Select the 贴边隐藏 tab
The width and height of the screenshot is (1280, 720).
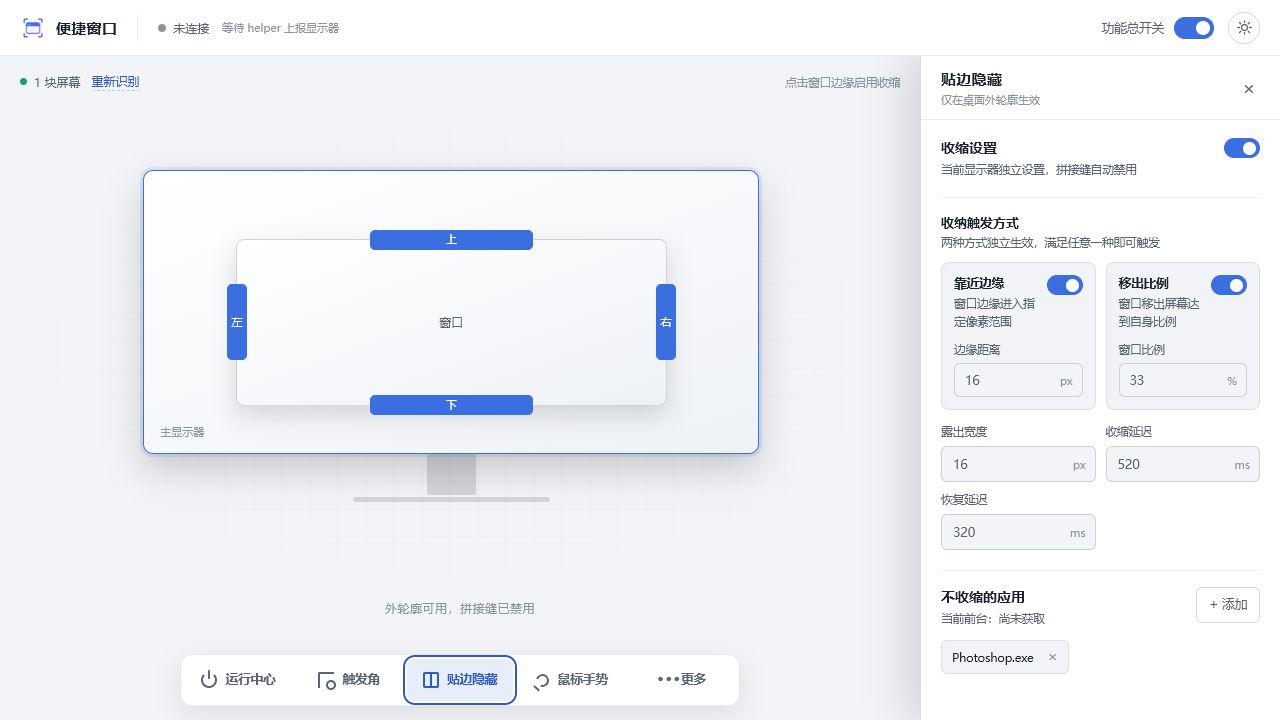click(x=460, y=680)
